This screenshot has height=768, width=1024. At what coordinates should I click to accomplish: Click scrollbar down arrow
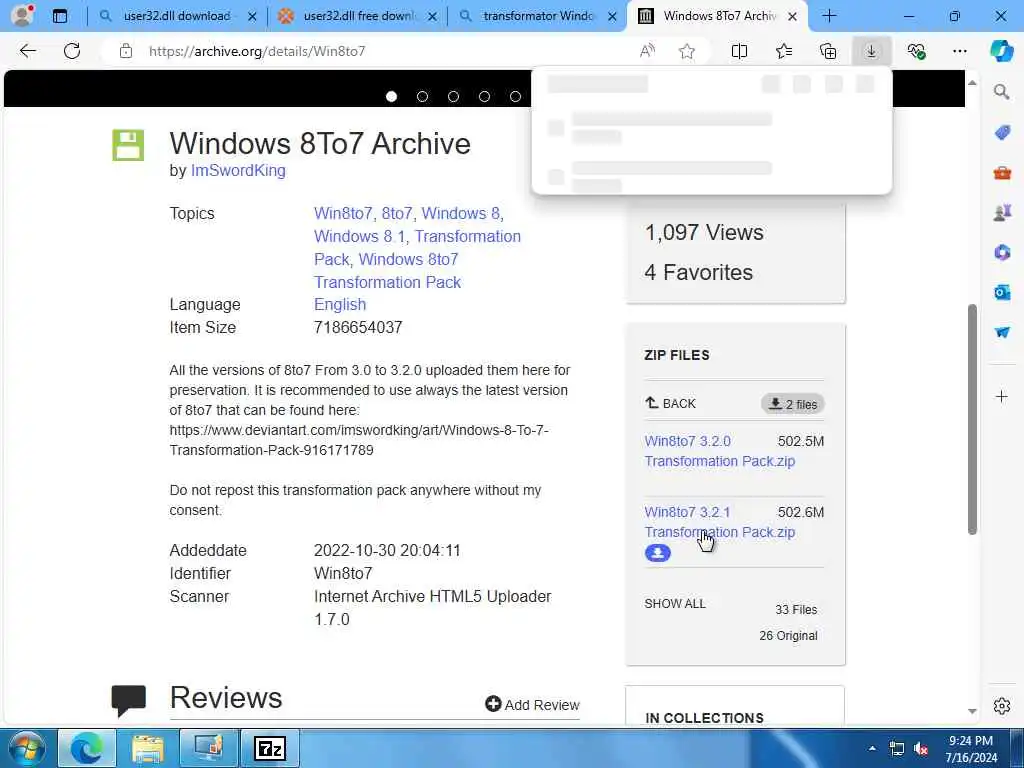pyautogui.click(x=972, y=711)
